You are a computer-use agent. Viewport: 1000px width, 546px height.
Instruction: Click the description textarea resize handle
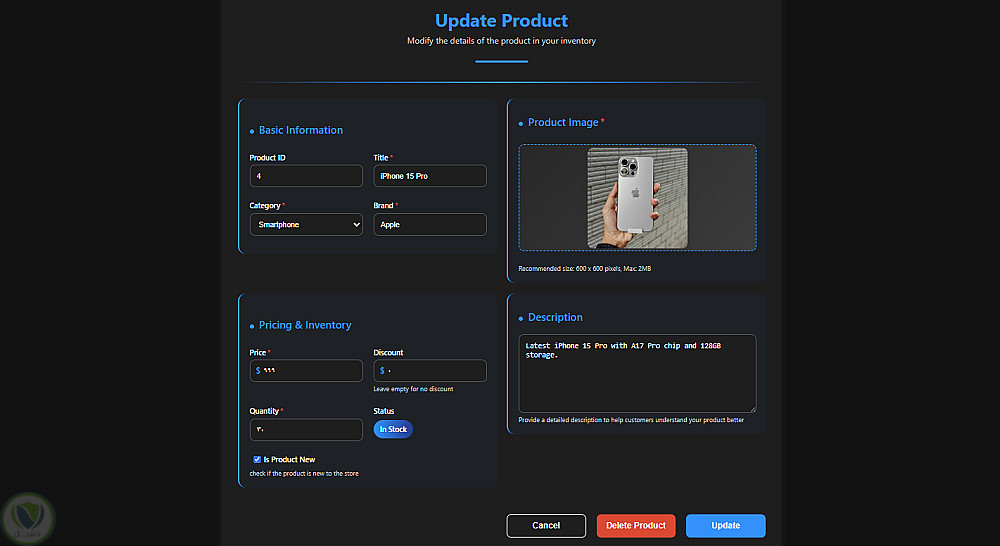753,409
